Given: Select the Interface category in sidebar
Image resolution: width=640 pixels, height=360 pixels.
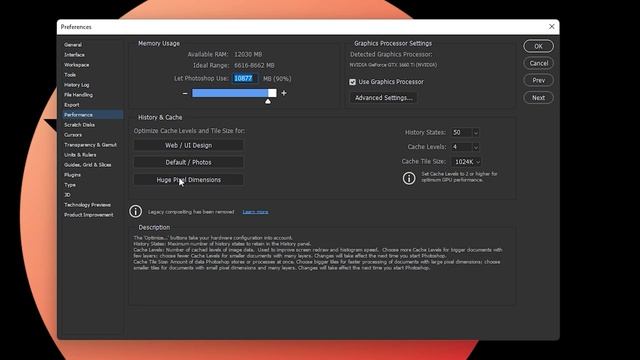Looking at the screenshot, I should 74,55.
